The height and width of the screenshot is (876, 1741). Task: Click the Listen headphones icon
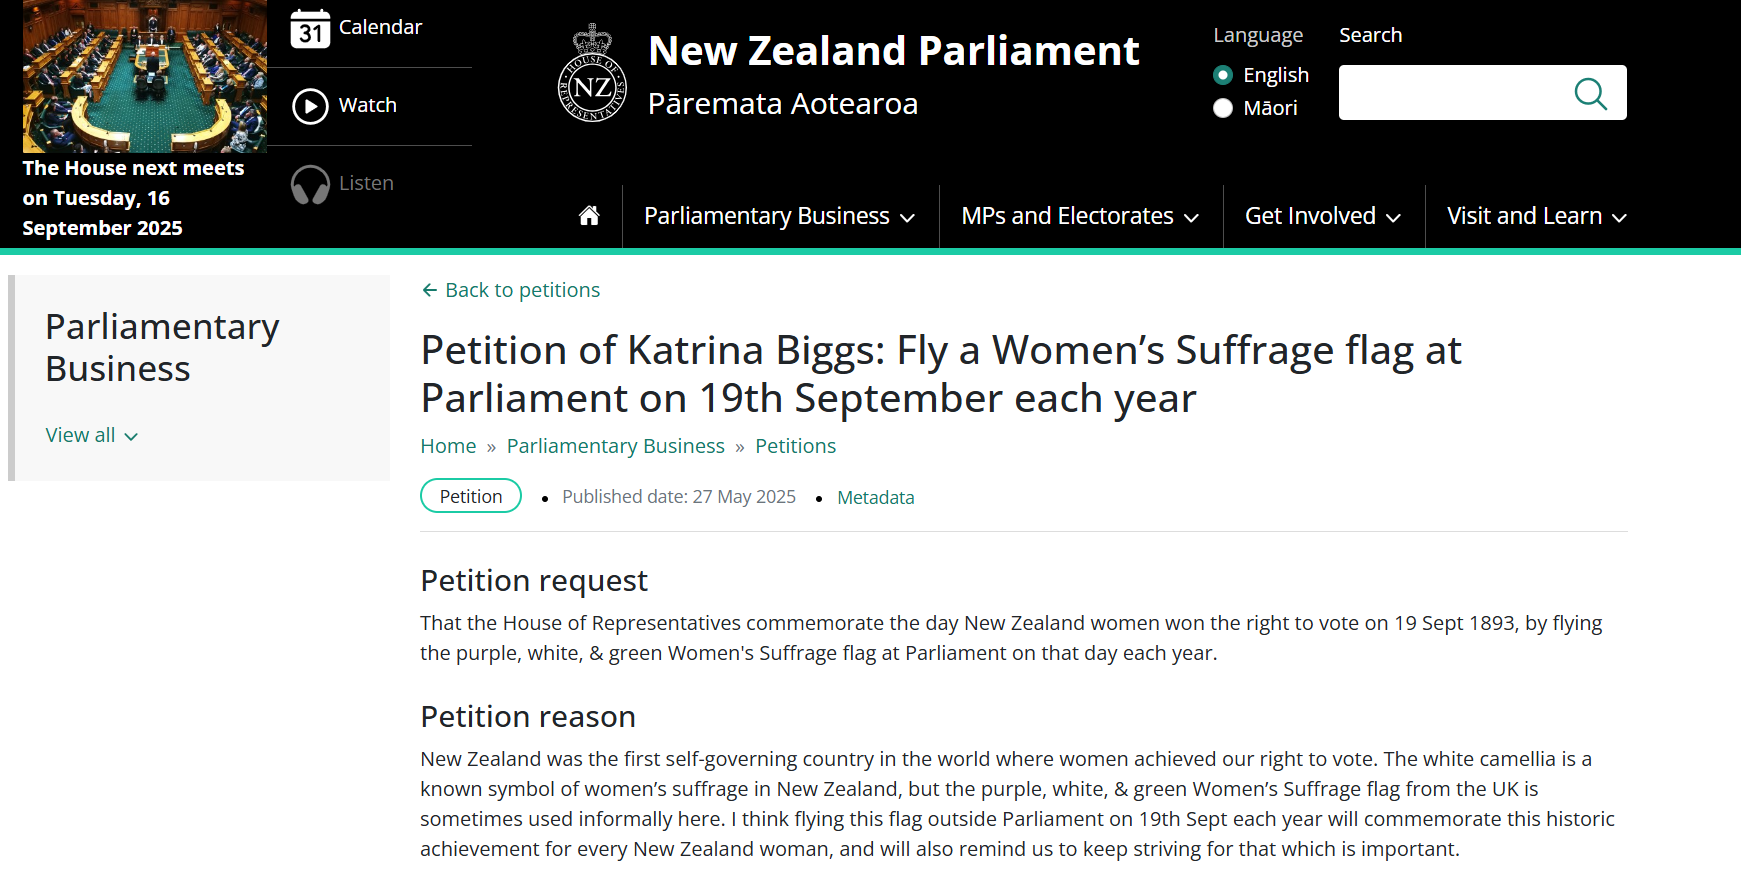point(311,184)
